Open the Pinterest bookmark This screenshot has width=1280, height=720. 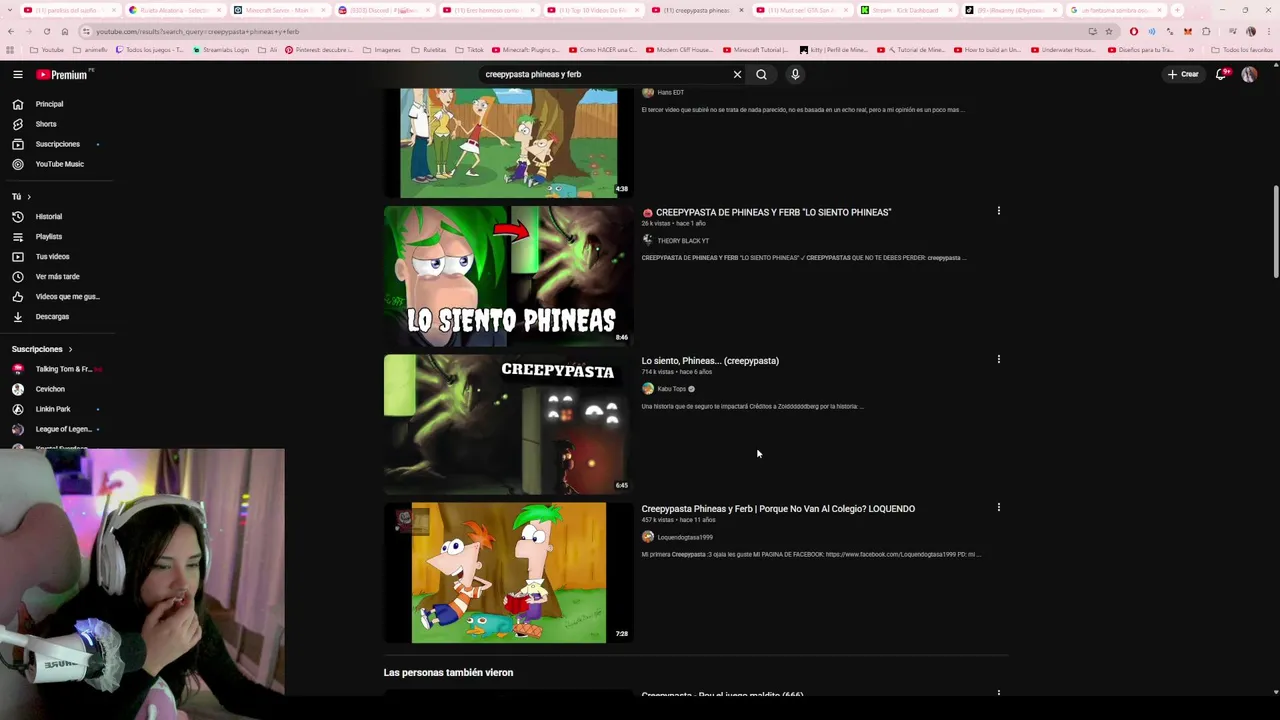pyautogui.click(x=319, y=50)
